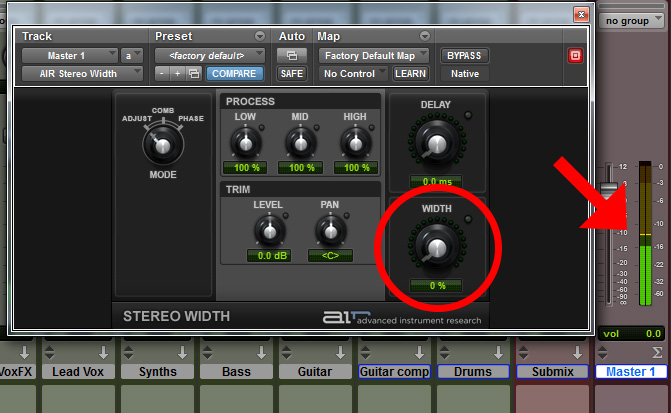671x413 pixels.
Task: Open the plugin settings select icon beside plus
Action: tap(193, 74)
